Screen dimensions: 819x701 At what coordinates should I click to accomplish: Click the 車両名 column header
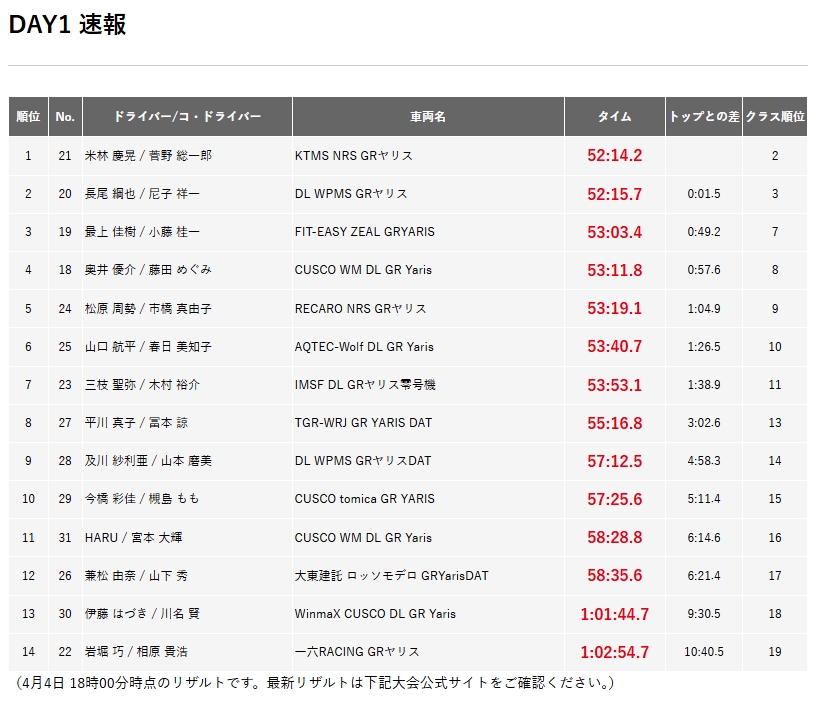(x=428, y=117)
